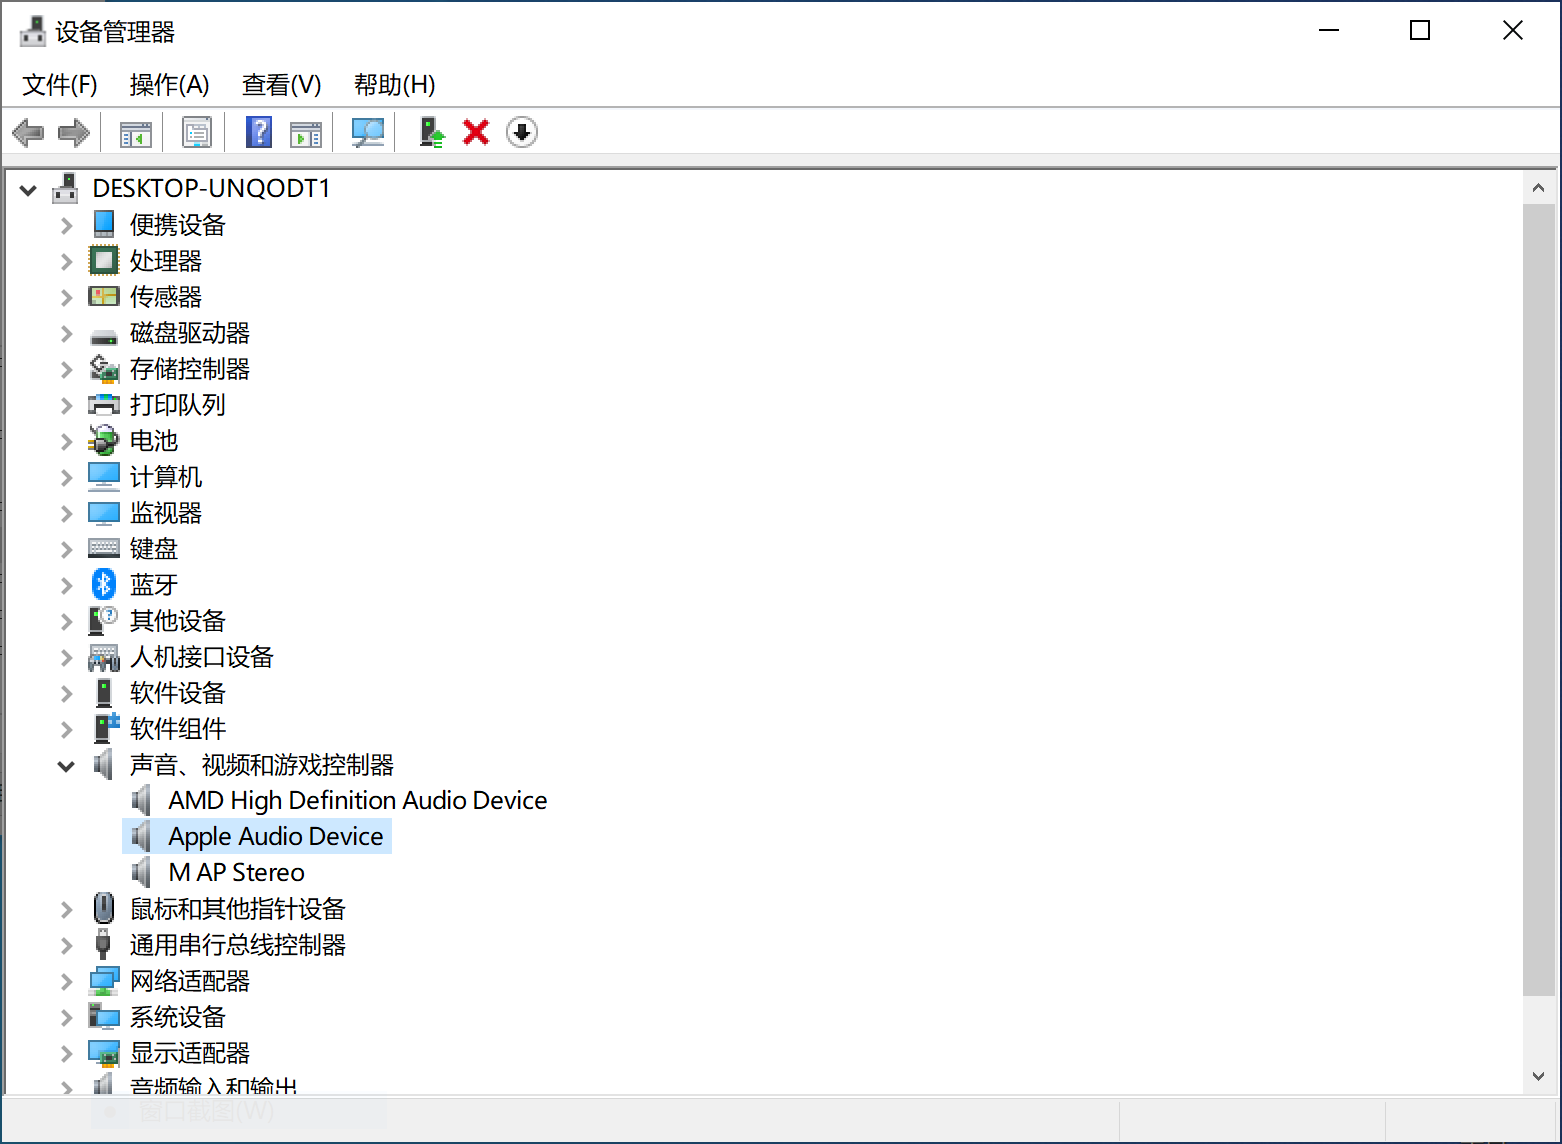Click the disable device down-arrow icon
Screen dimensions: 1562x1144
522,132
